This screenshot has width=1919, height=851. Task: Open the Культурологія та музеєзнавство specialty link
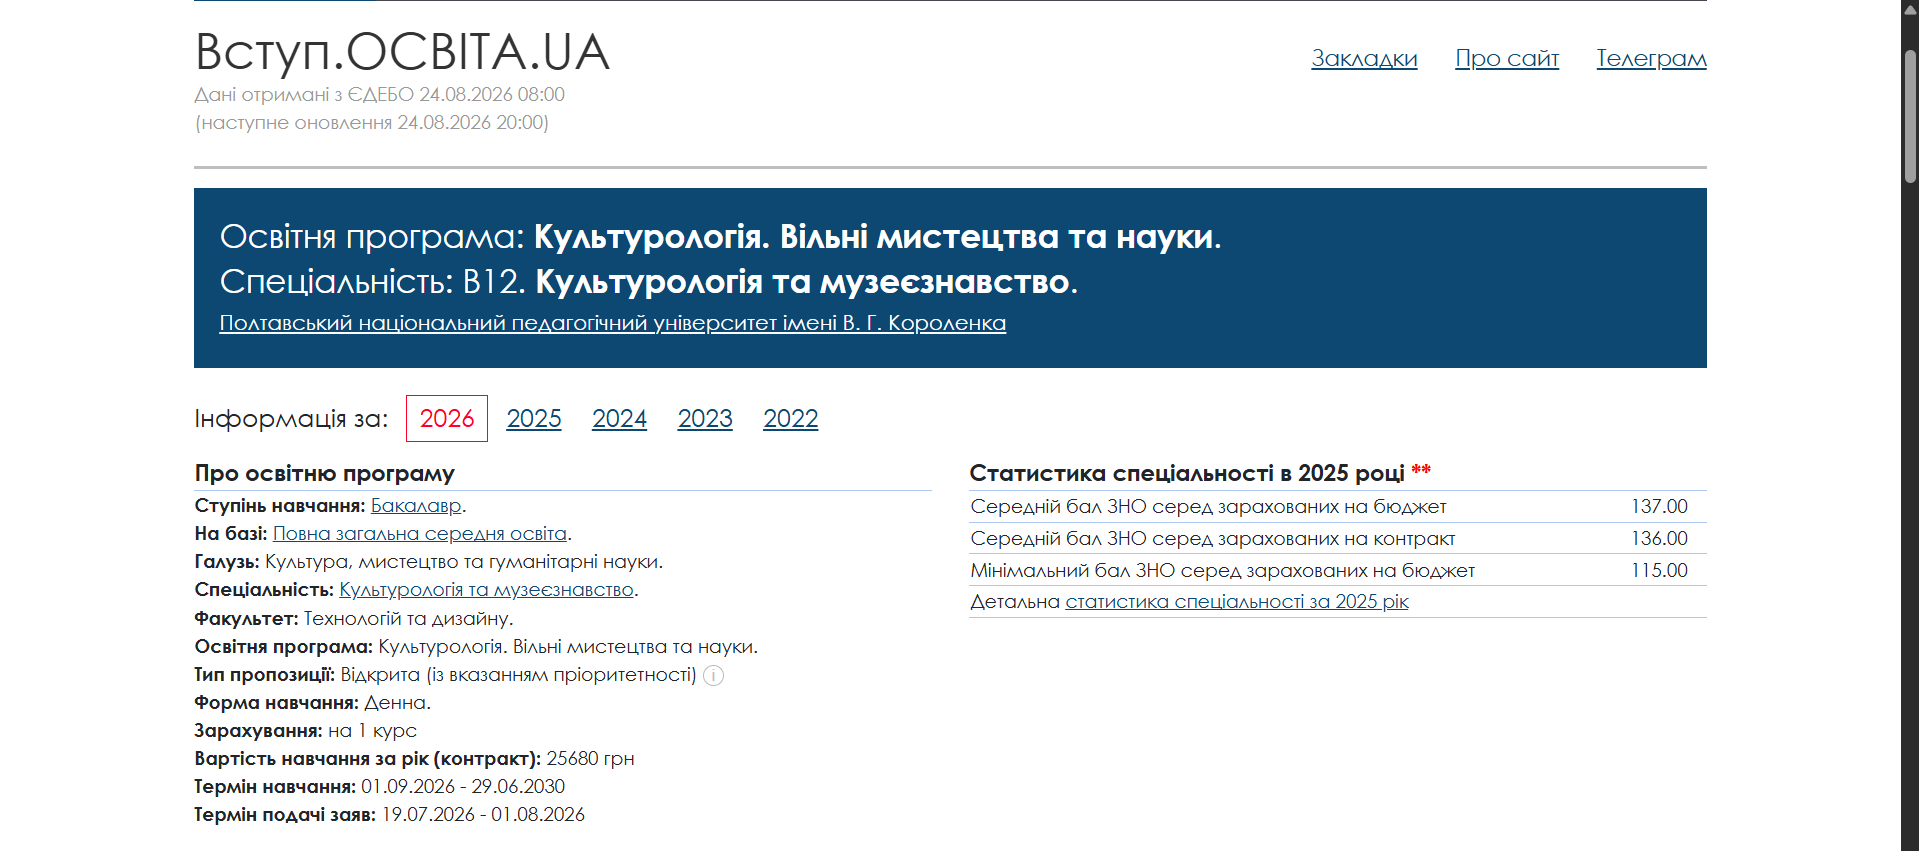(487, 590)
